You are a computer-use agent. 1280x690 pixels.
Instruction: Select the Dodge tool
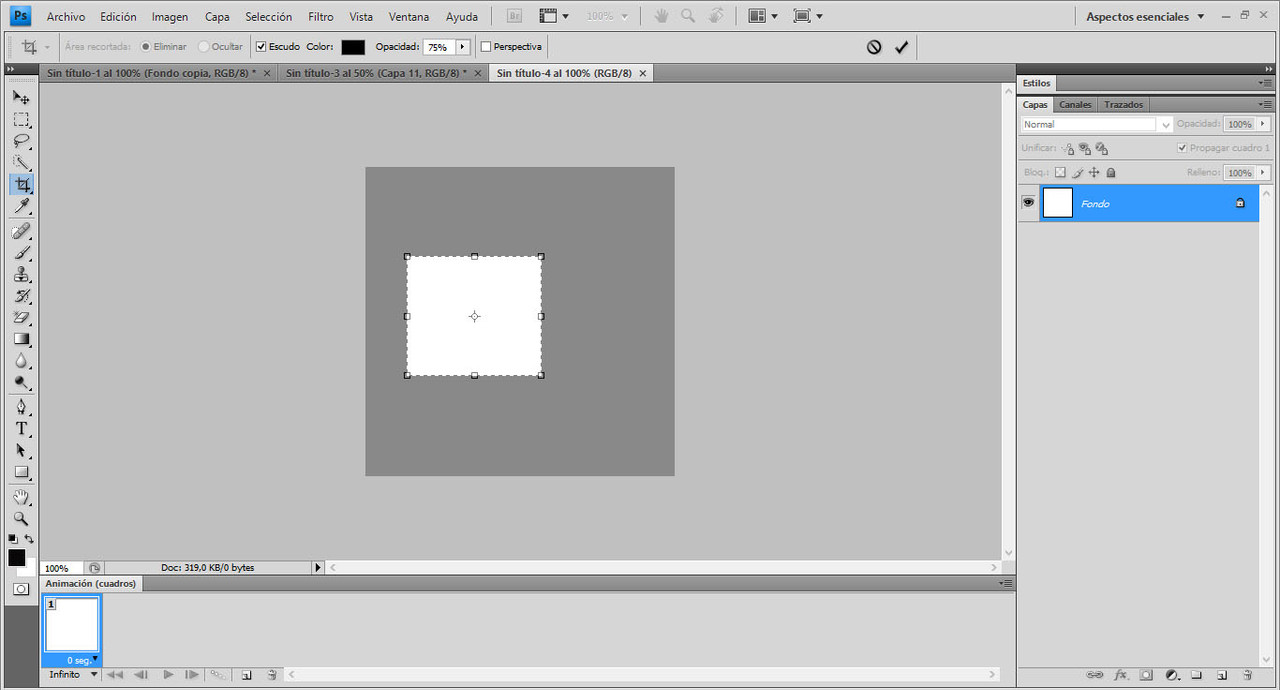point(21,383)
